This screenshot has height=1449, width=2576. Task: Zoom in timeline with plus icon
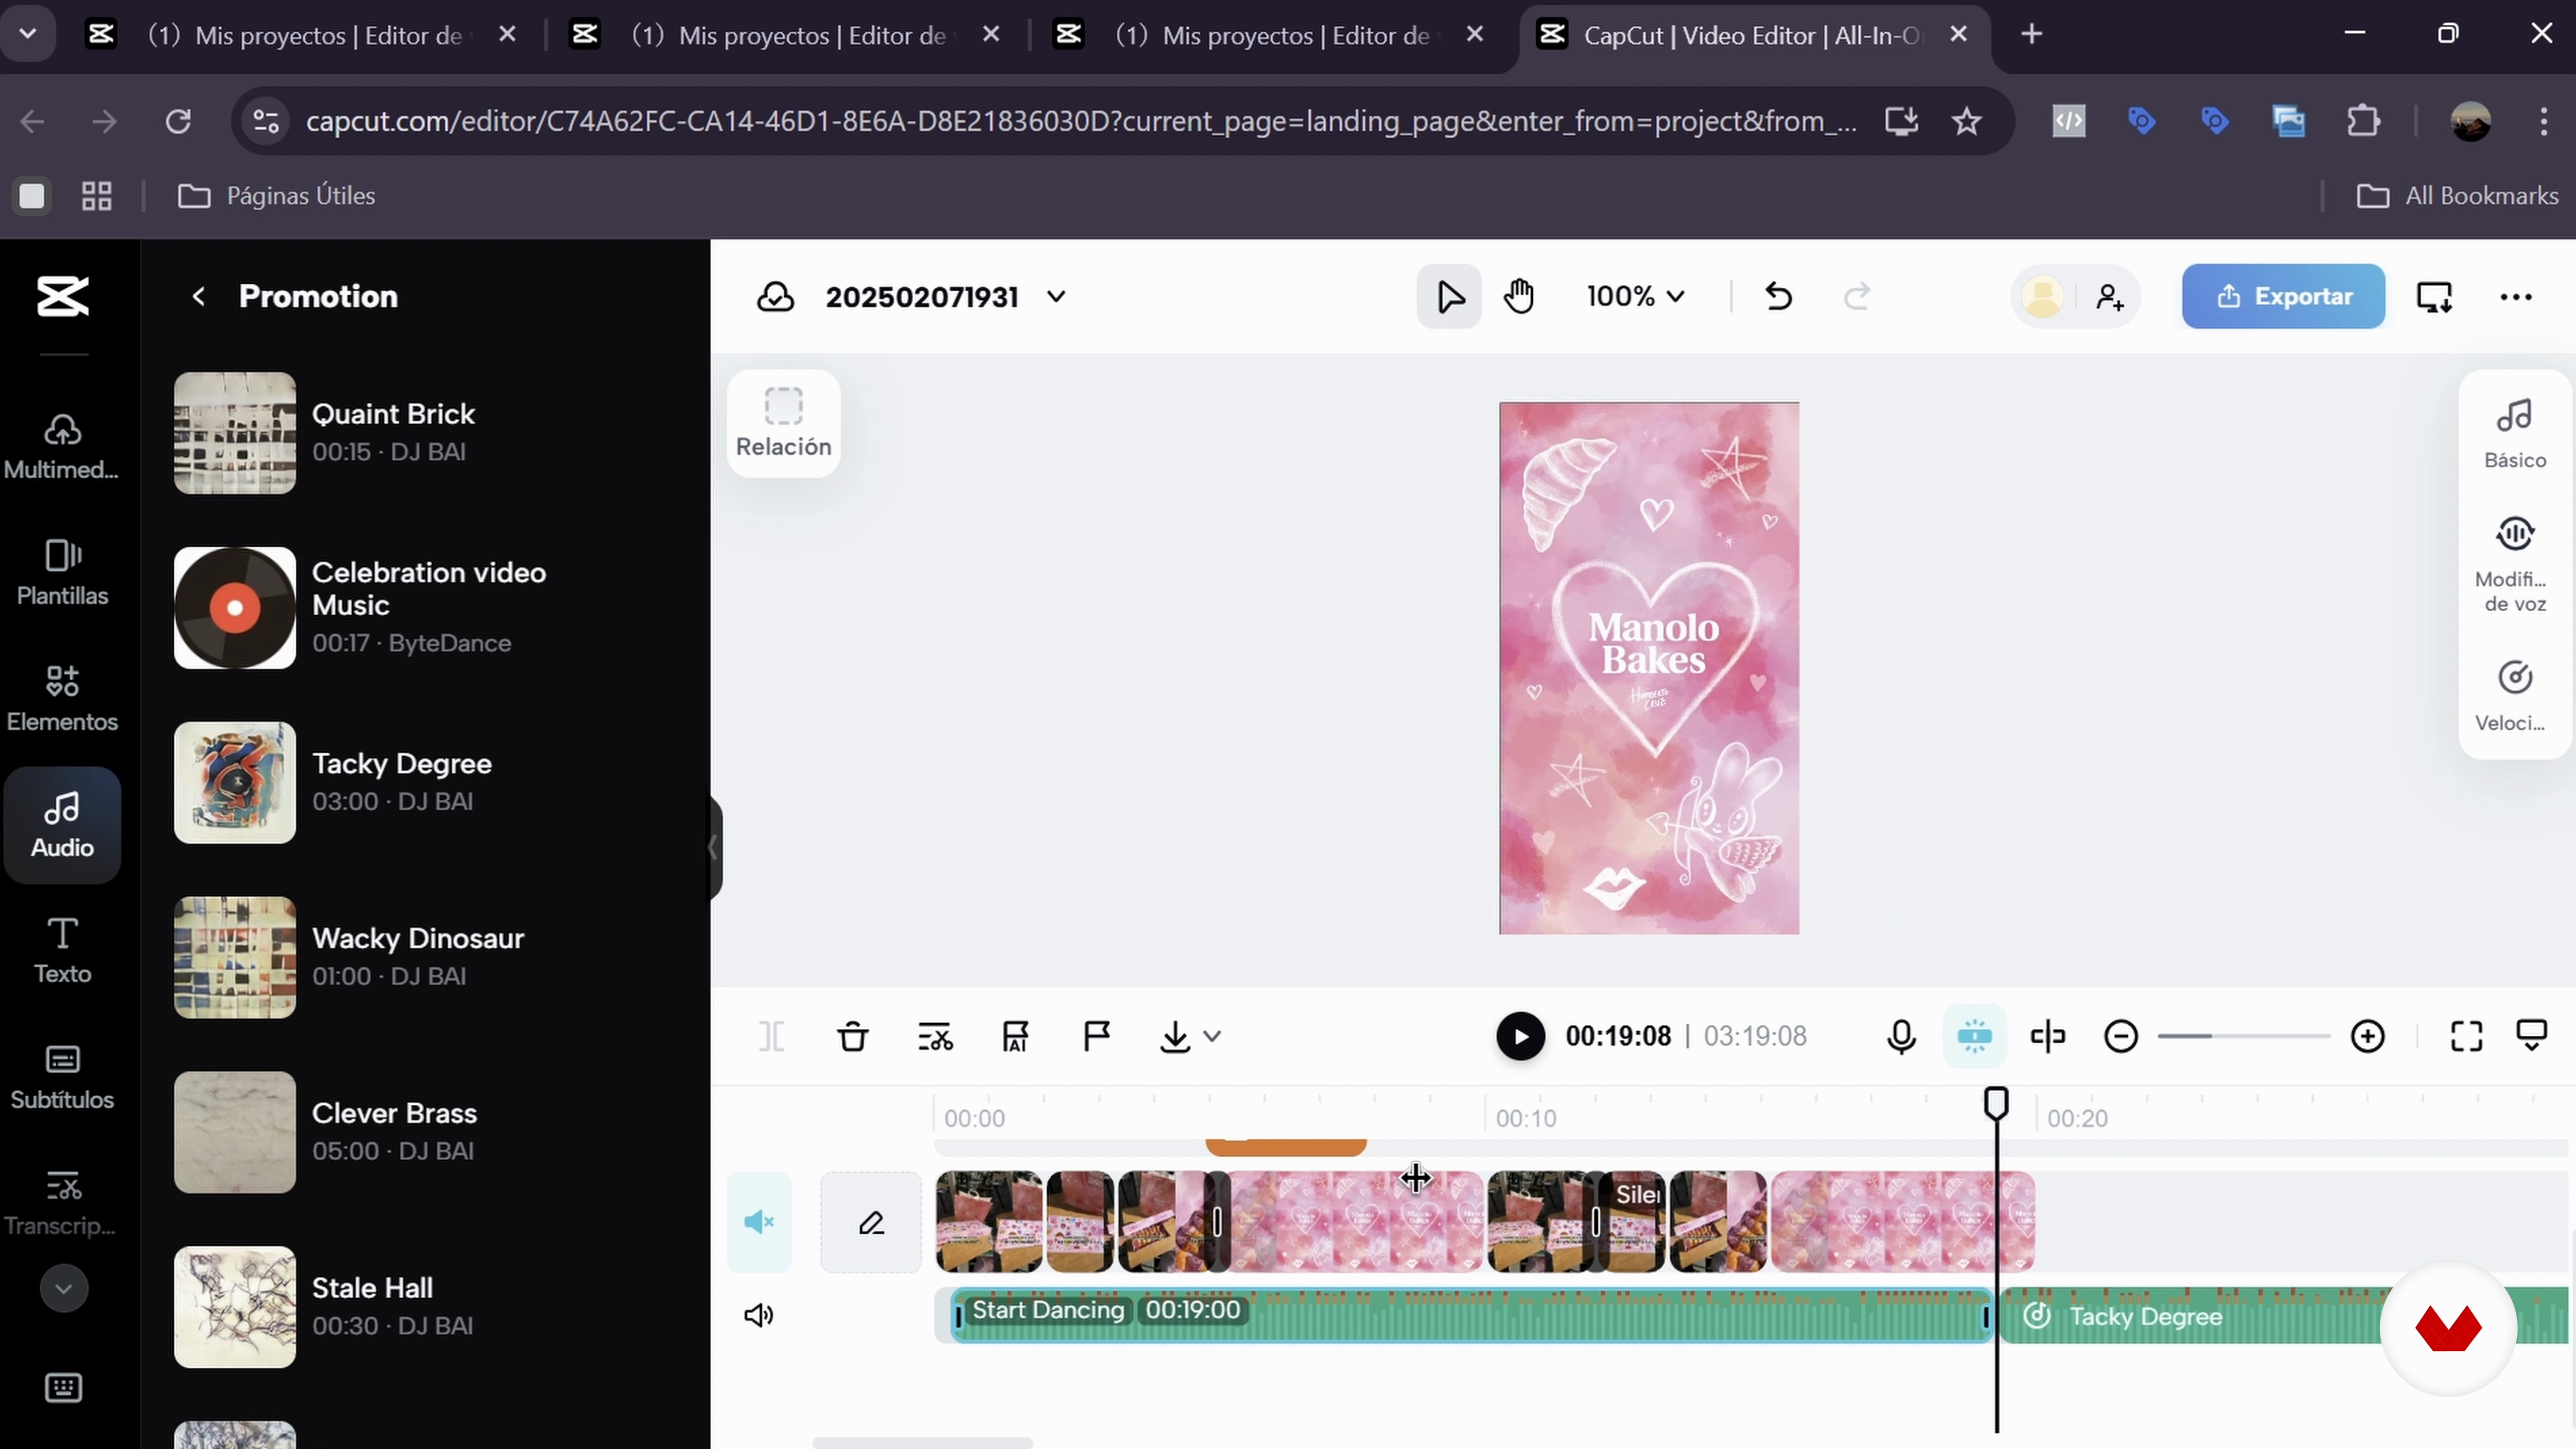coord(2368,1036)
